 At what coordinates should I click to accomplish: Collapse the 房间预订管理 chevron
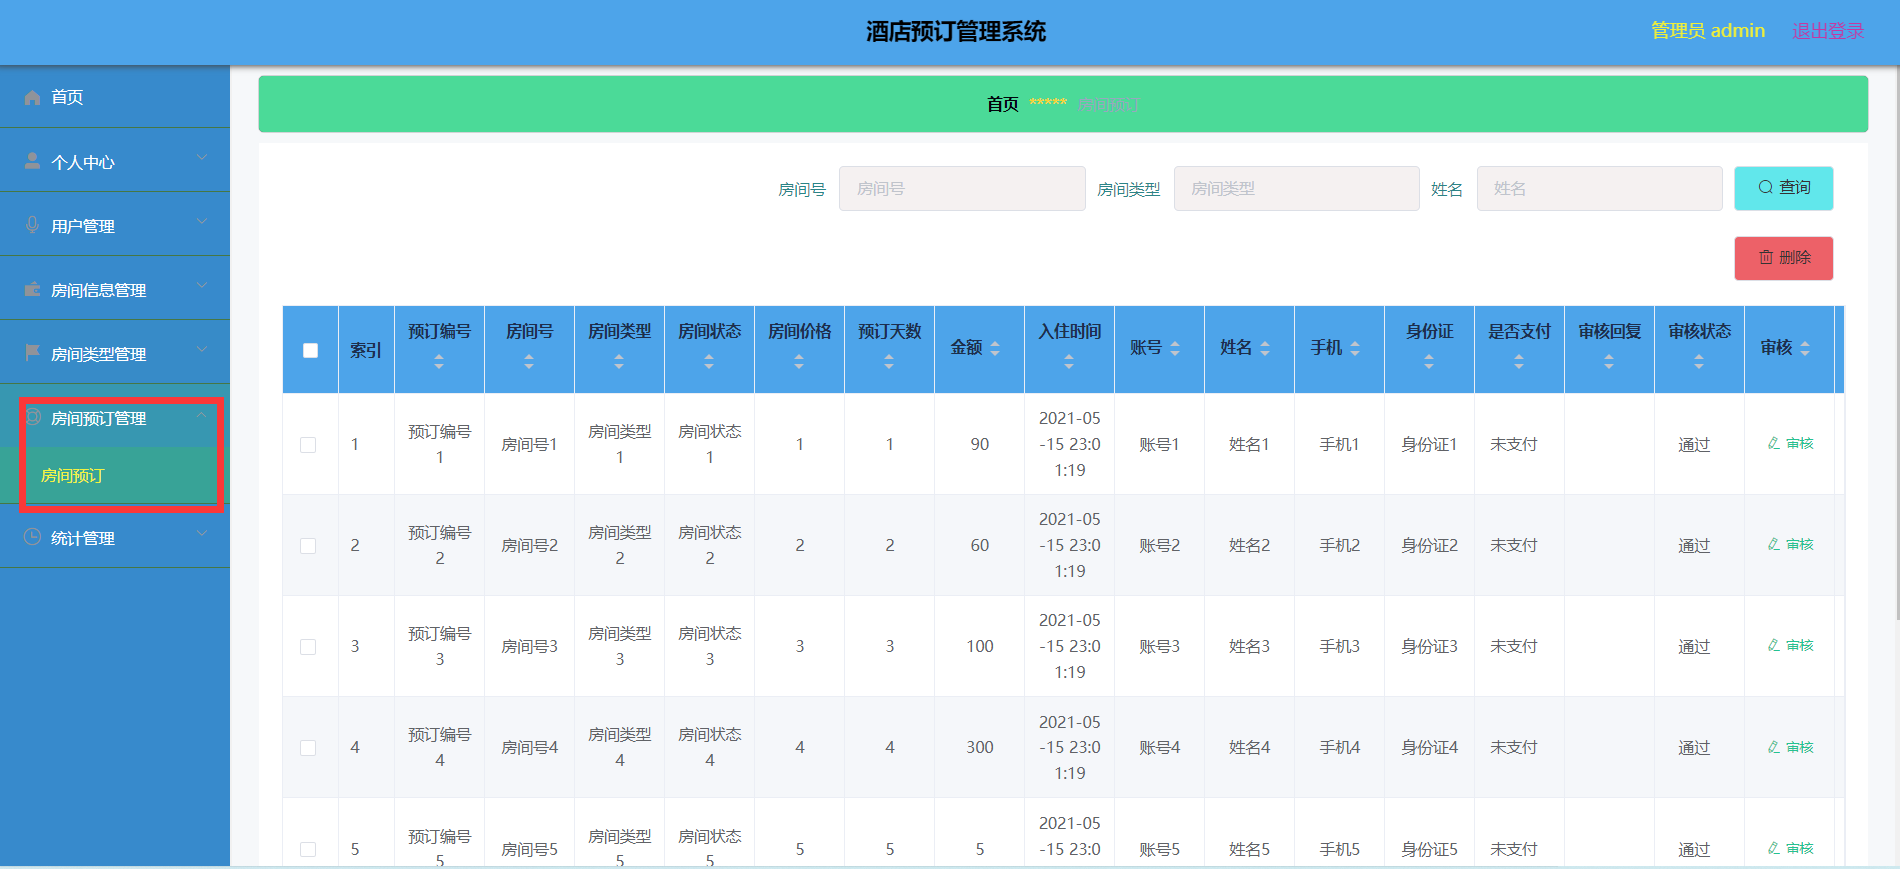[x=202, y=414]
